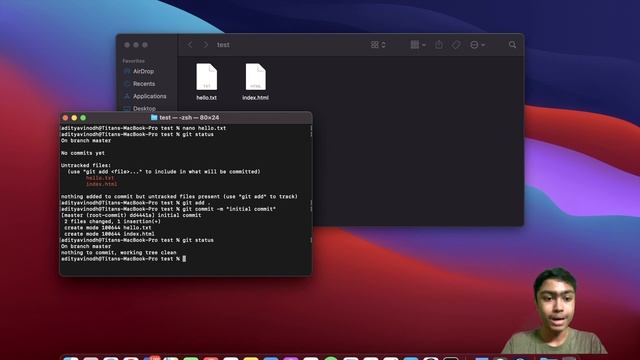Click the Terminal cursor at last prompt
The width and height of the screenshot is (640, 360).
[x=184, y=259]
